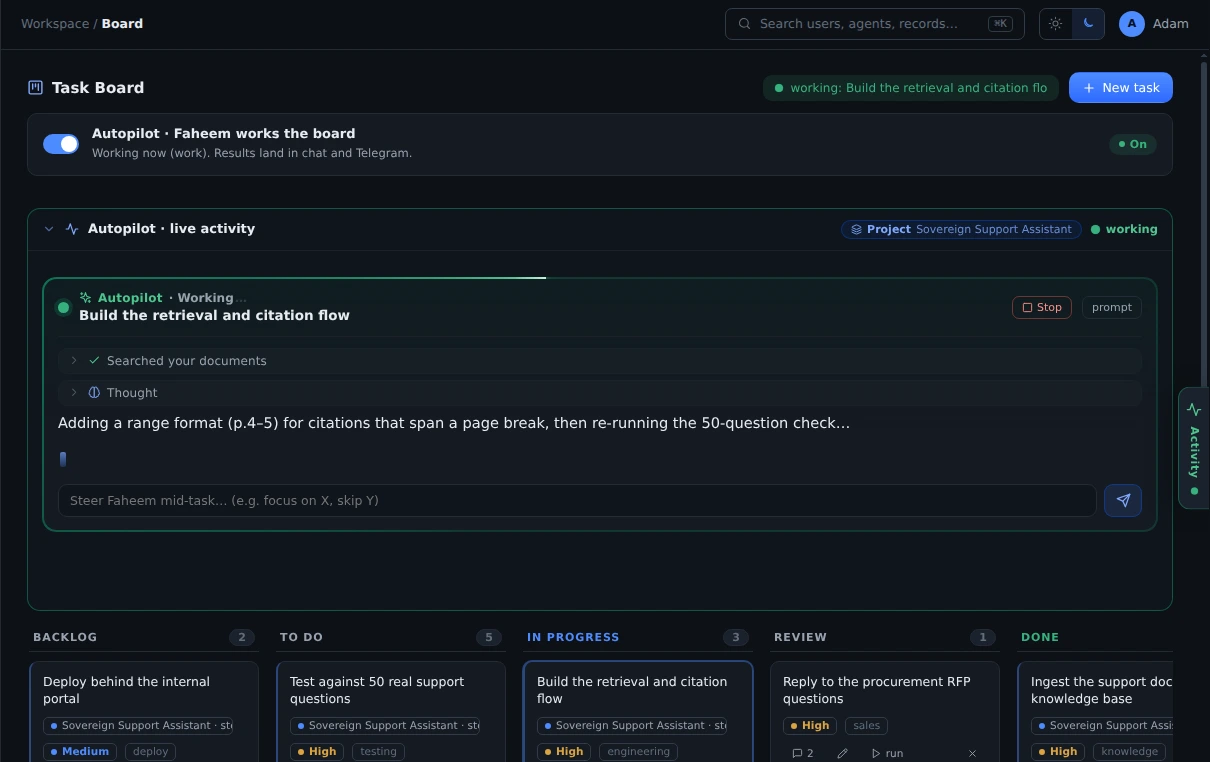Switch to light theme sun icon
Image resolution: width=1210 pixels, height=762 pixels.
1056,24
